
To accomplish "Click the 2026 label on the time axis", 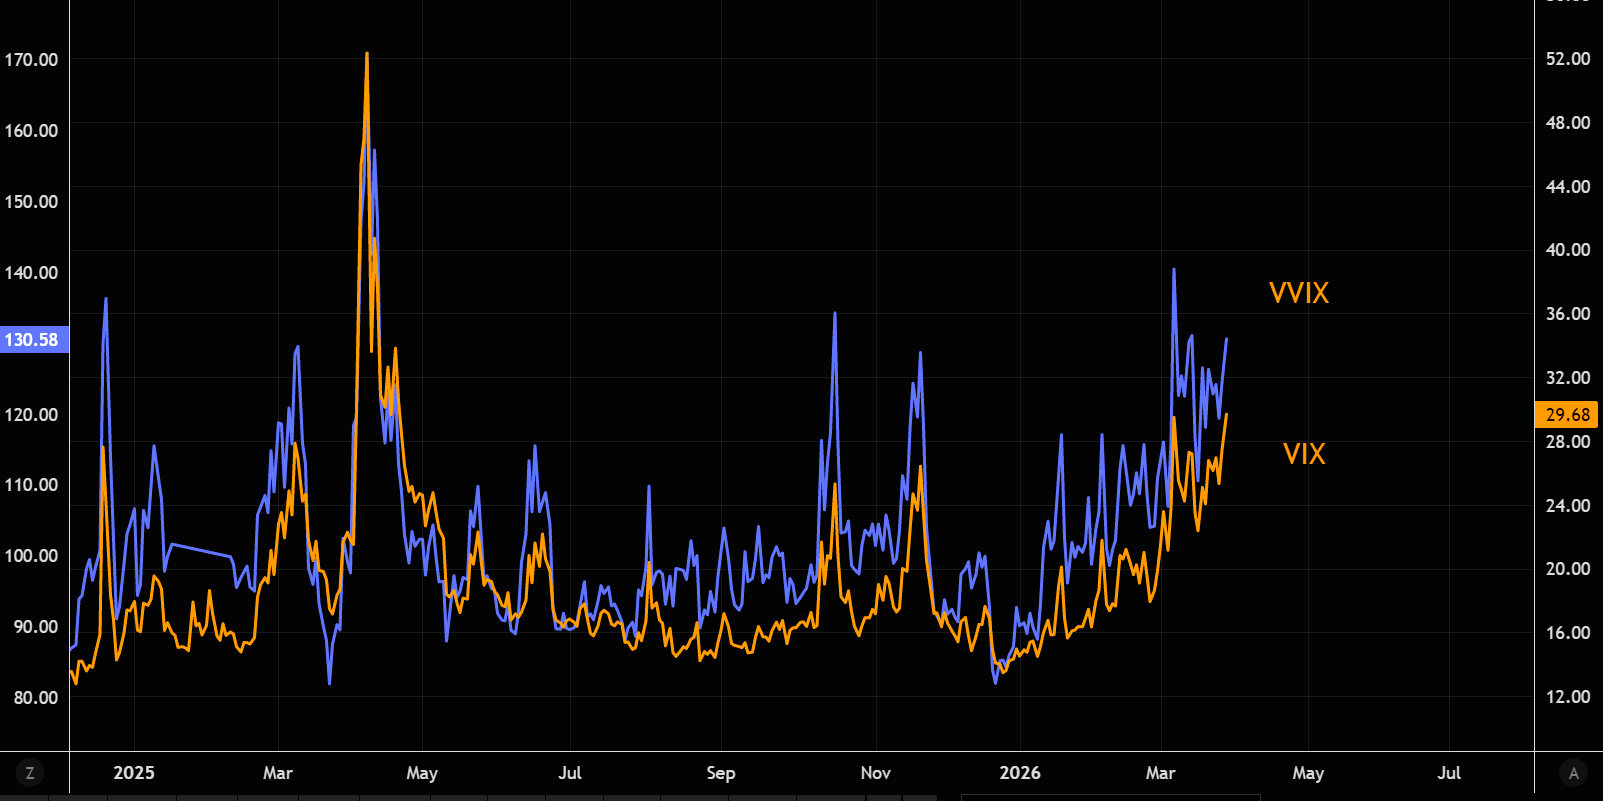I will pyautogui.click(x=1020, y=773).
